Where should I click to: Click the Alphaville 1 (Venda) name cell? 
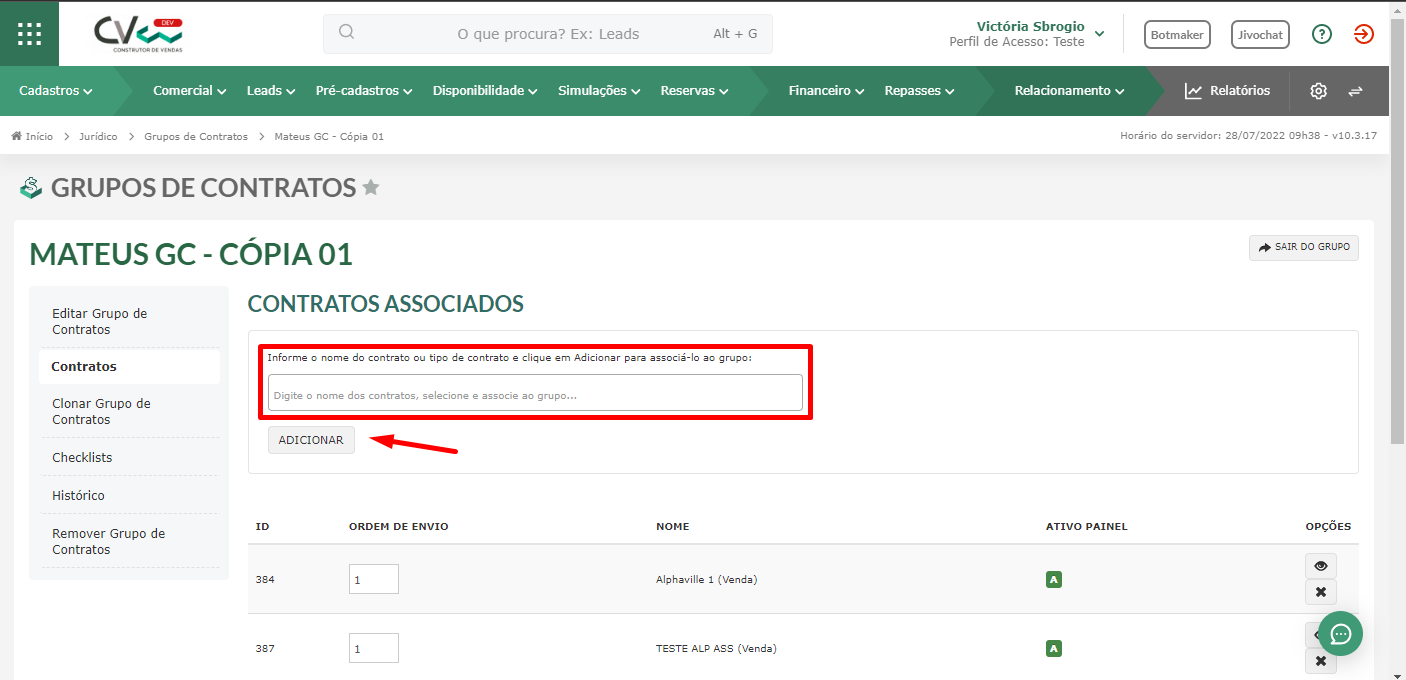pos(707,579)
